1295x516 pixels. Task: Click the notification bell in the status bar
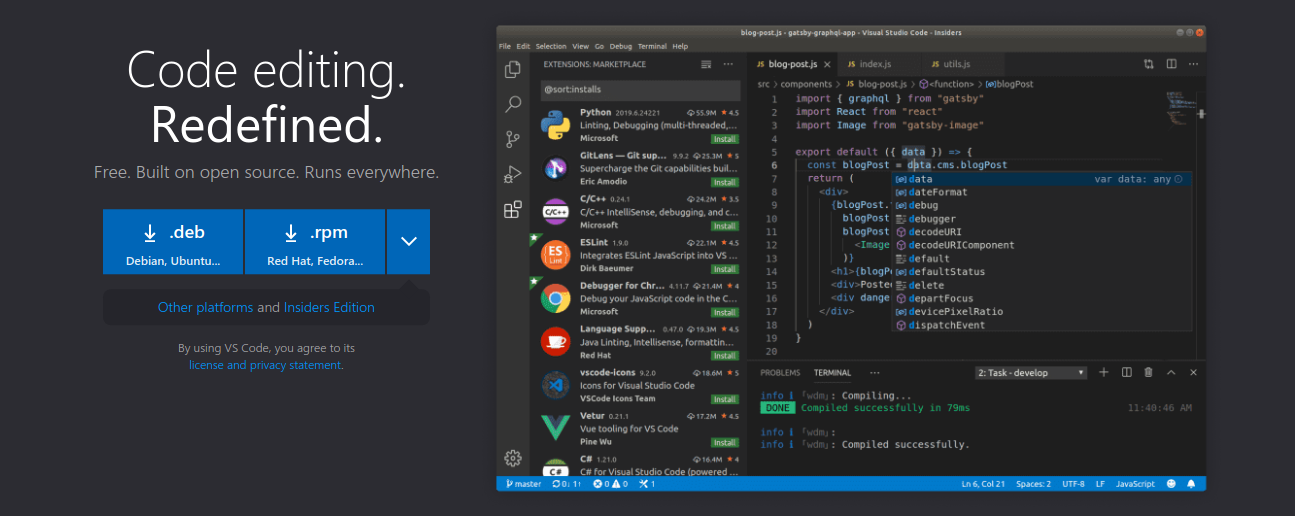pyautogui.click(x=1191, y=484)
